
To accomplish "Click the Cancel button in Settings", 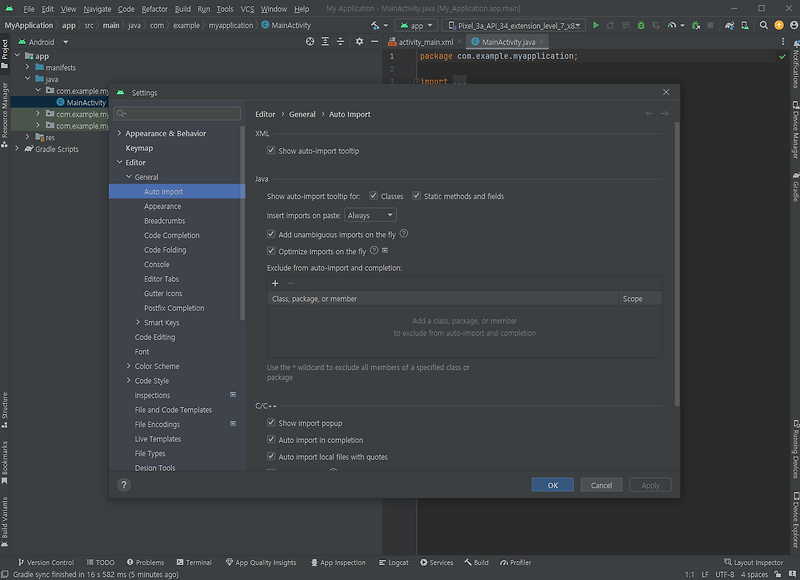I will coord(601,484).
